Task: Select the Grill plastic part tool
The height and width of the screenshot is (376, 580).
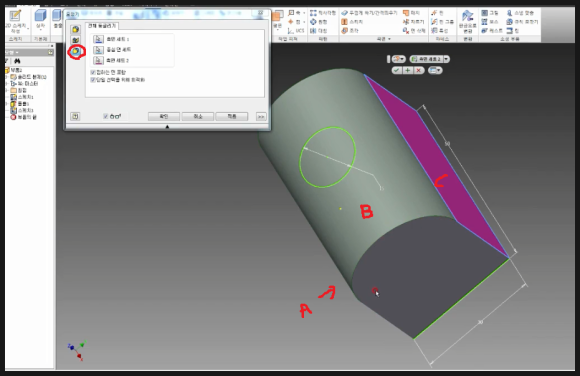Action: tap(490, 13)
